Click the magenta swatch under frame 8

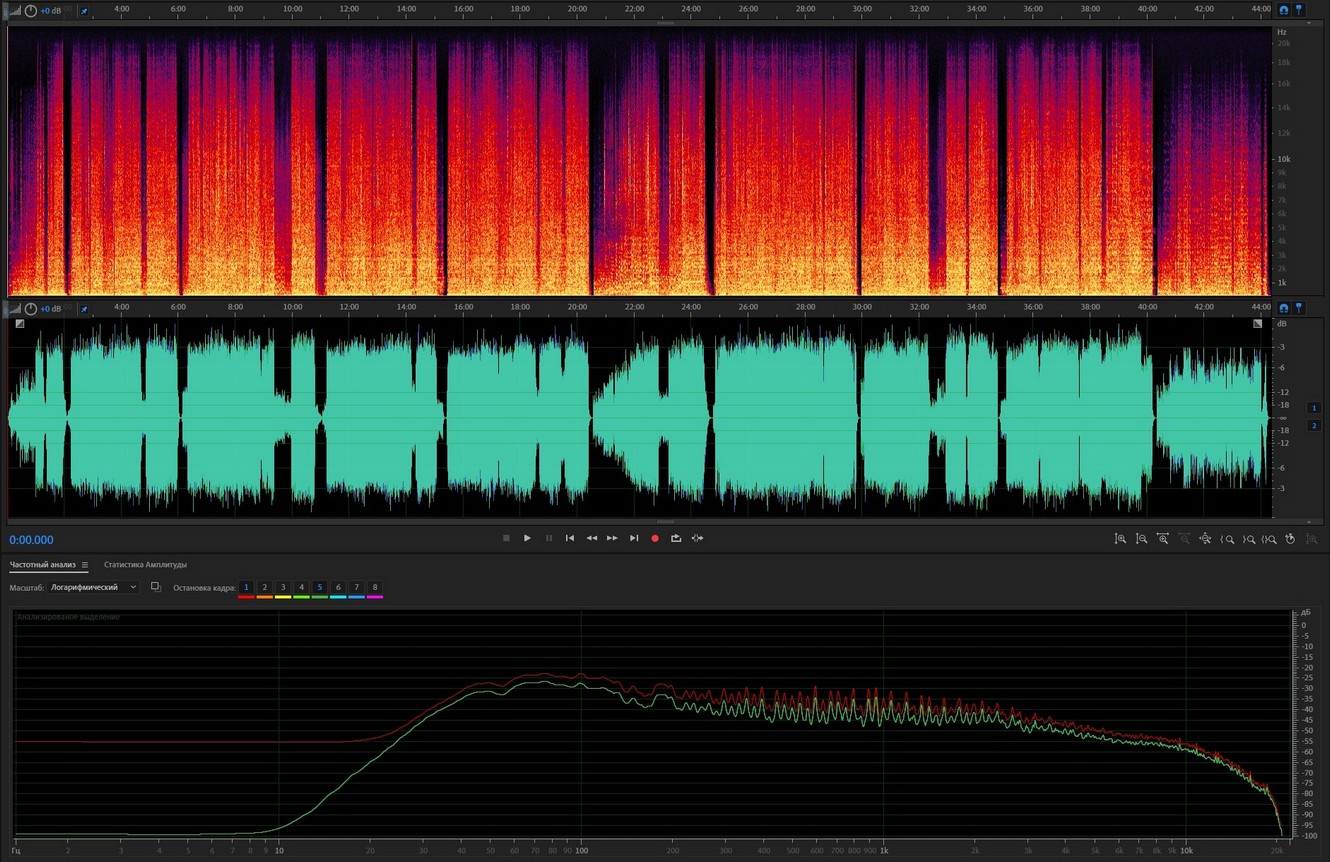pyautogui.click(x=375, y=597)
